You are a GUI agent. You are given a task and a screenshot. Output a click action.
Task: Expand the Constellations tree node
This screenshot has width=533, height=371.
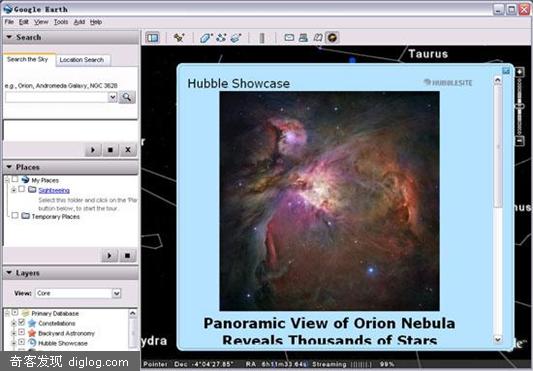click(x=14, y=323)
